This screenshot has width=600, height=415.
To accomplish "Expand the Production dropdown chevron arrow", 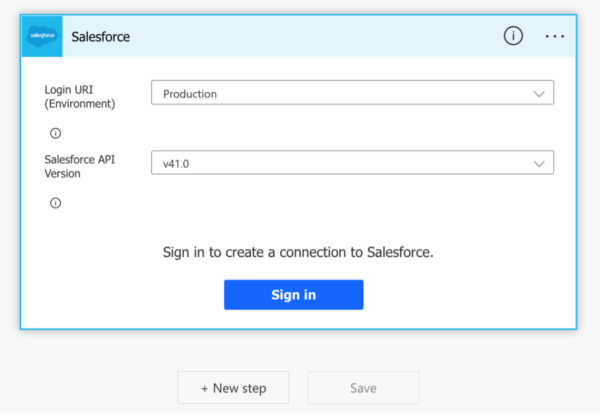I will pyautogui.click(x=540, y=94).
